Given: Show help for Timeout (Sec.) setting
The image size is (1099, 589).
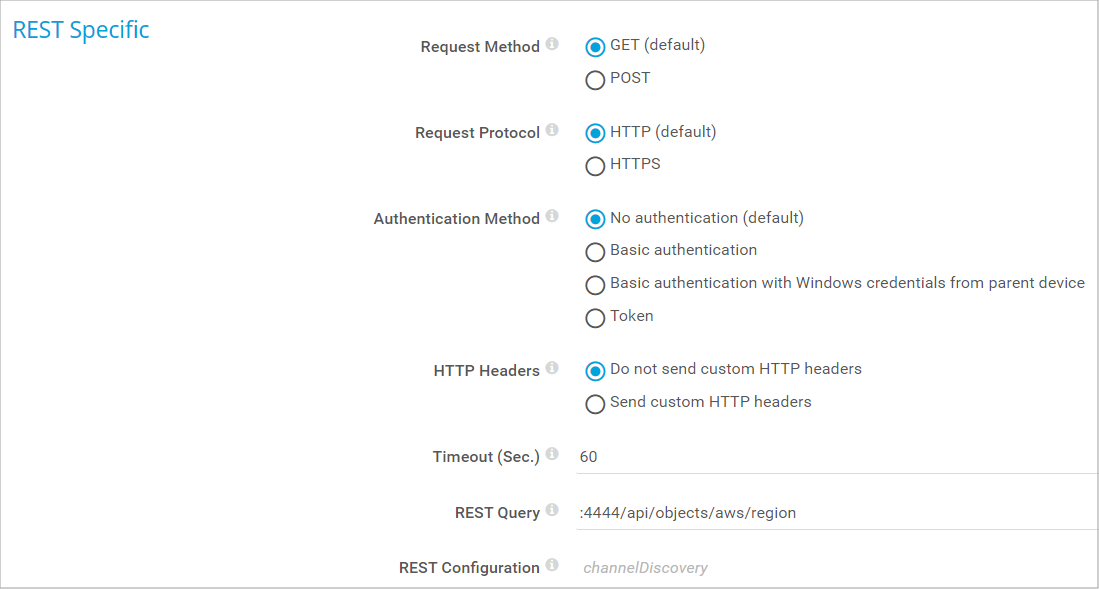Looking at the screenshot, I should click(x=552, y=455).
